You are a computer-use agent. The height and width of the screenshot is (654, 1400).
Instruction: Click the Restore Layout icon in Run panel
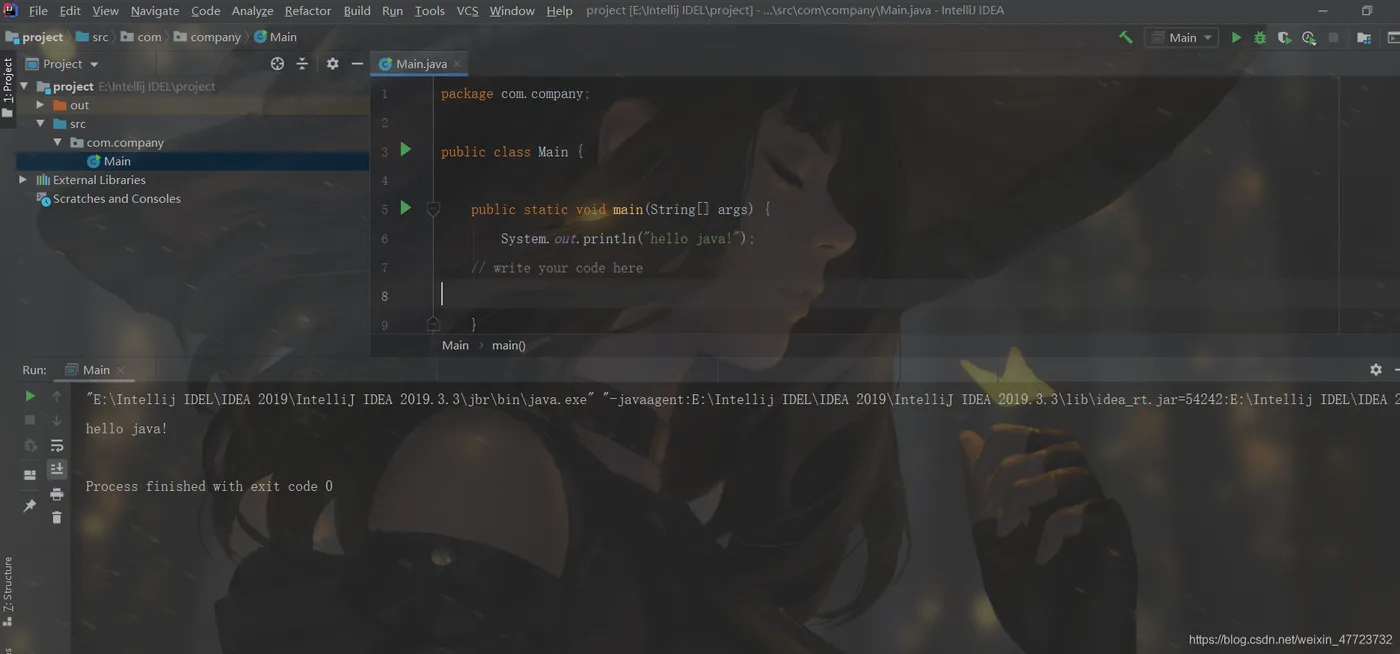[30, 474]
